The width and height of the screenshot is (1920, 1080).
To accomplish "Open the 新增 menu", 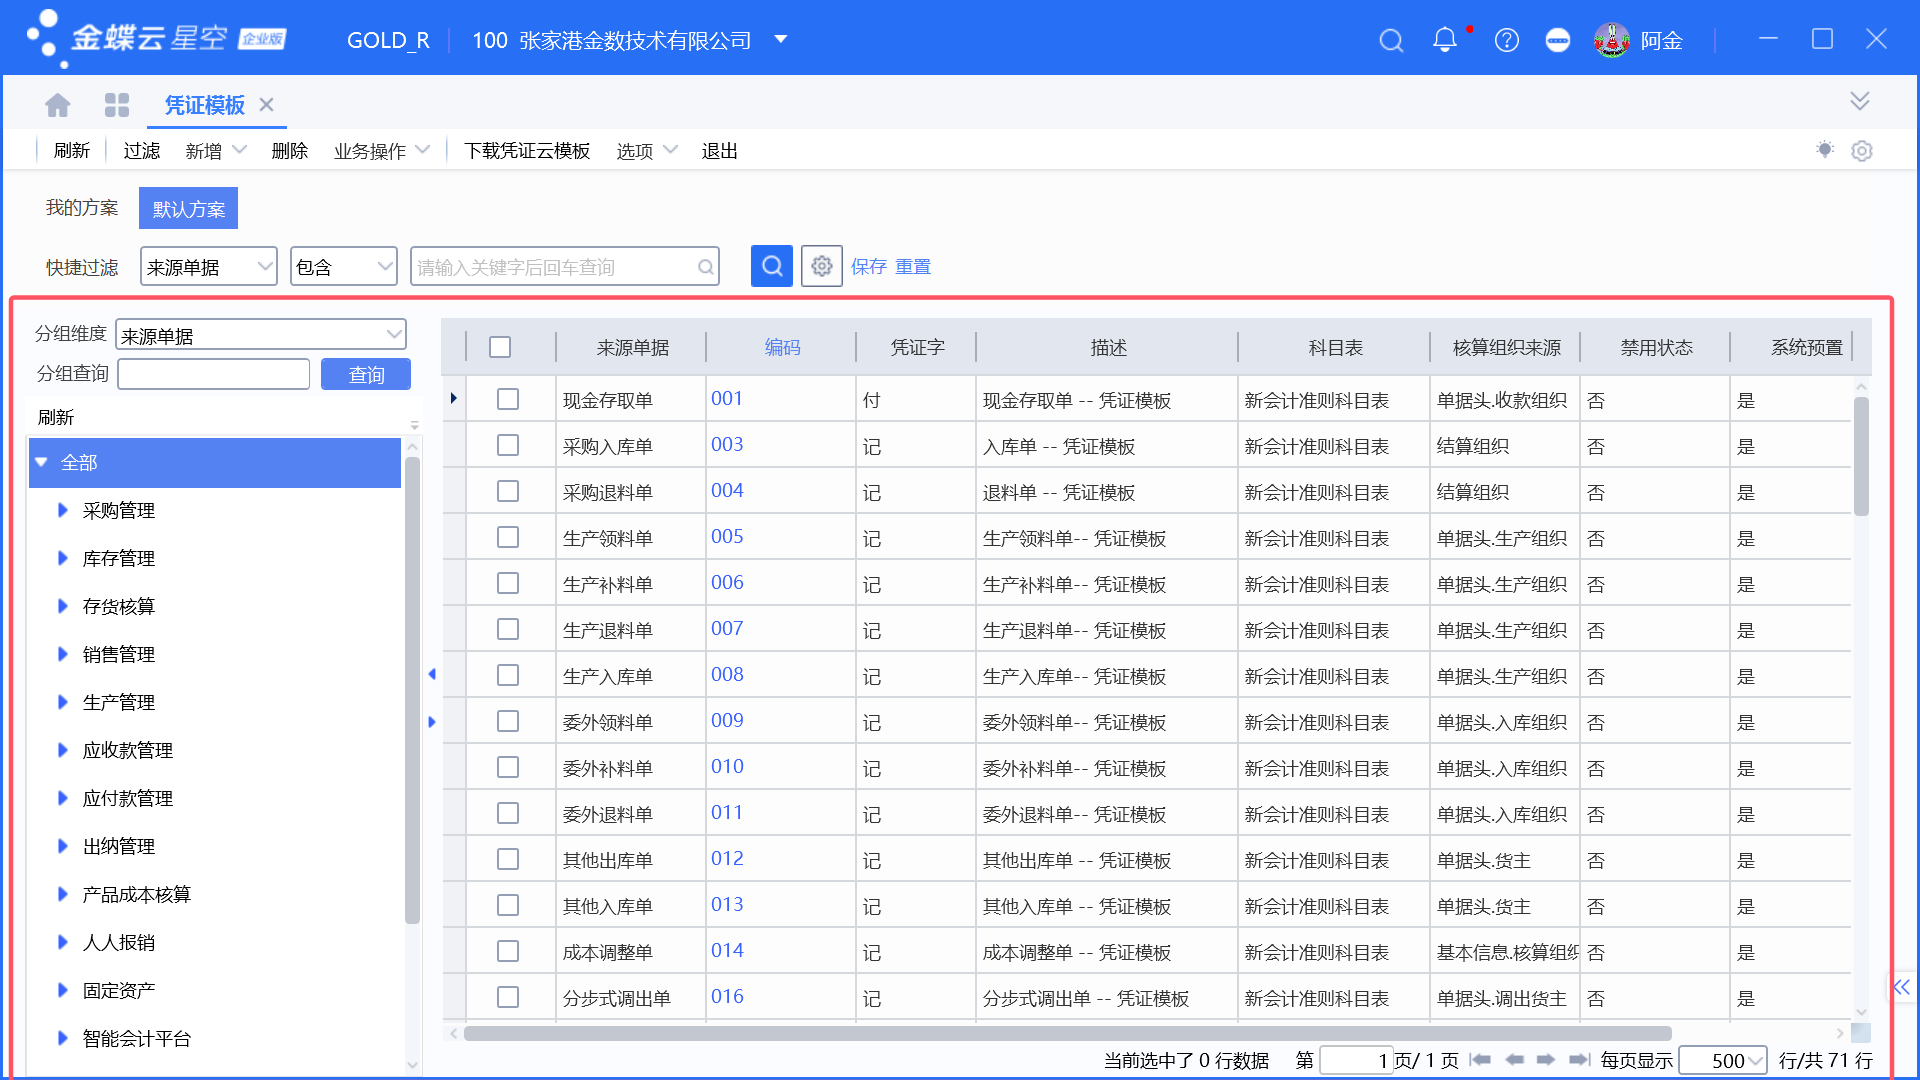I will (215, 151).
